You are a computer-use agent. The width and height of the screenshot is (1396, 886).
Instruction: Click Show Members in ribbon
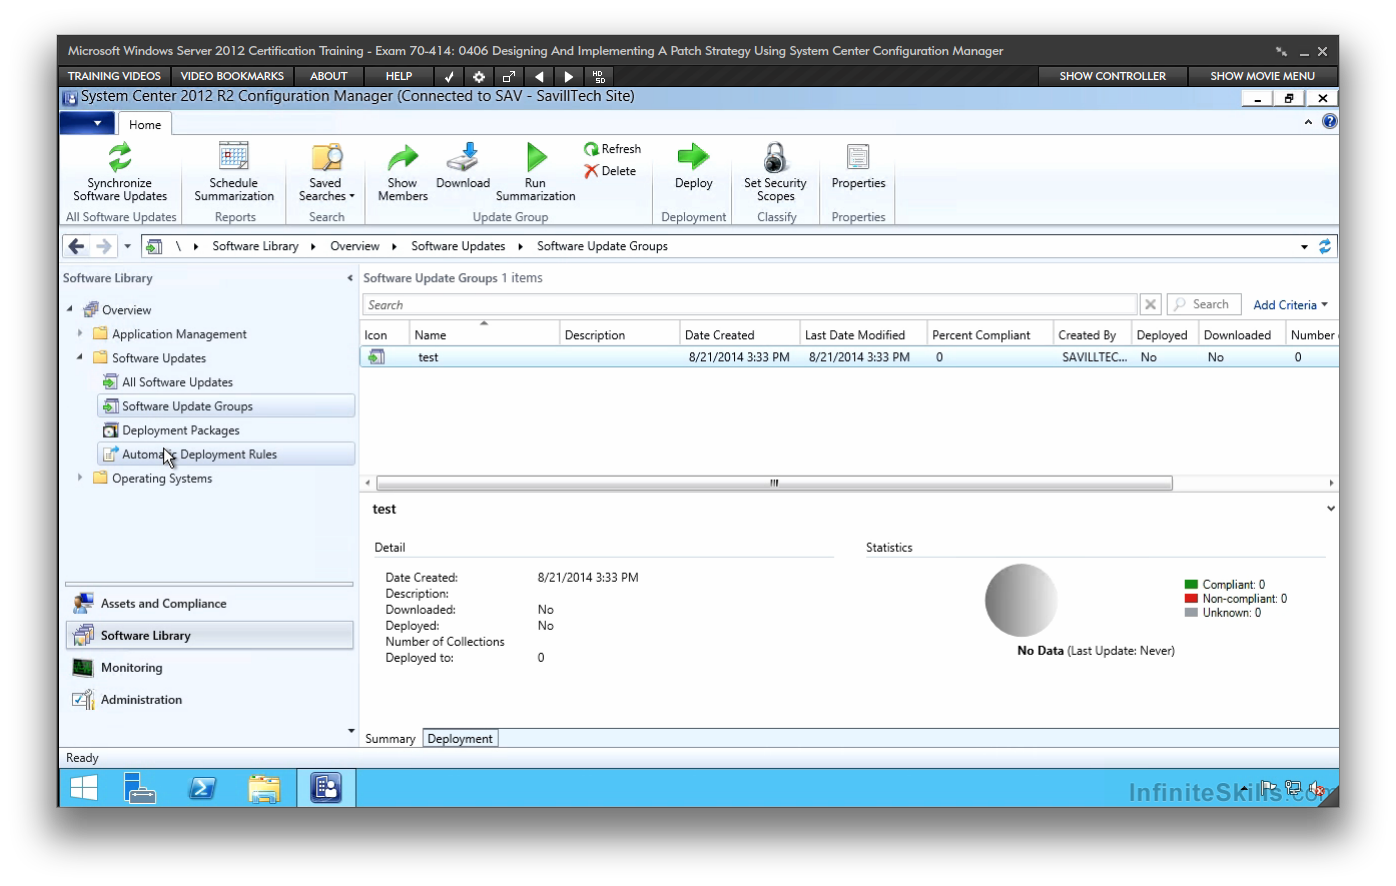(x=402, y=171)
